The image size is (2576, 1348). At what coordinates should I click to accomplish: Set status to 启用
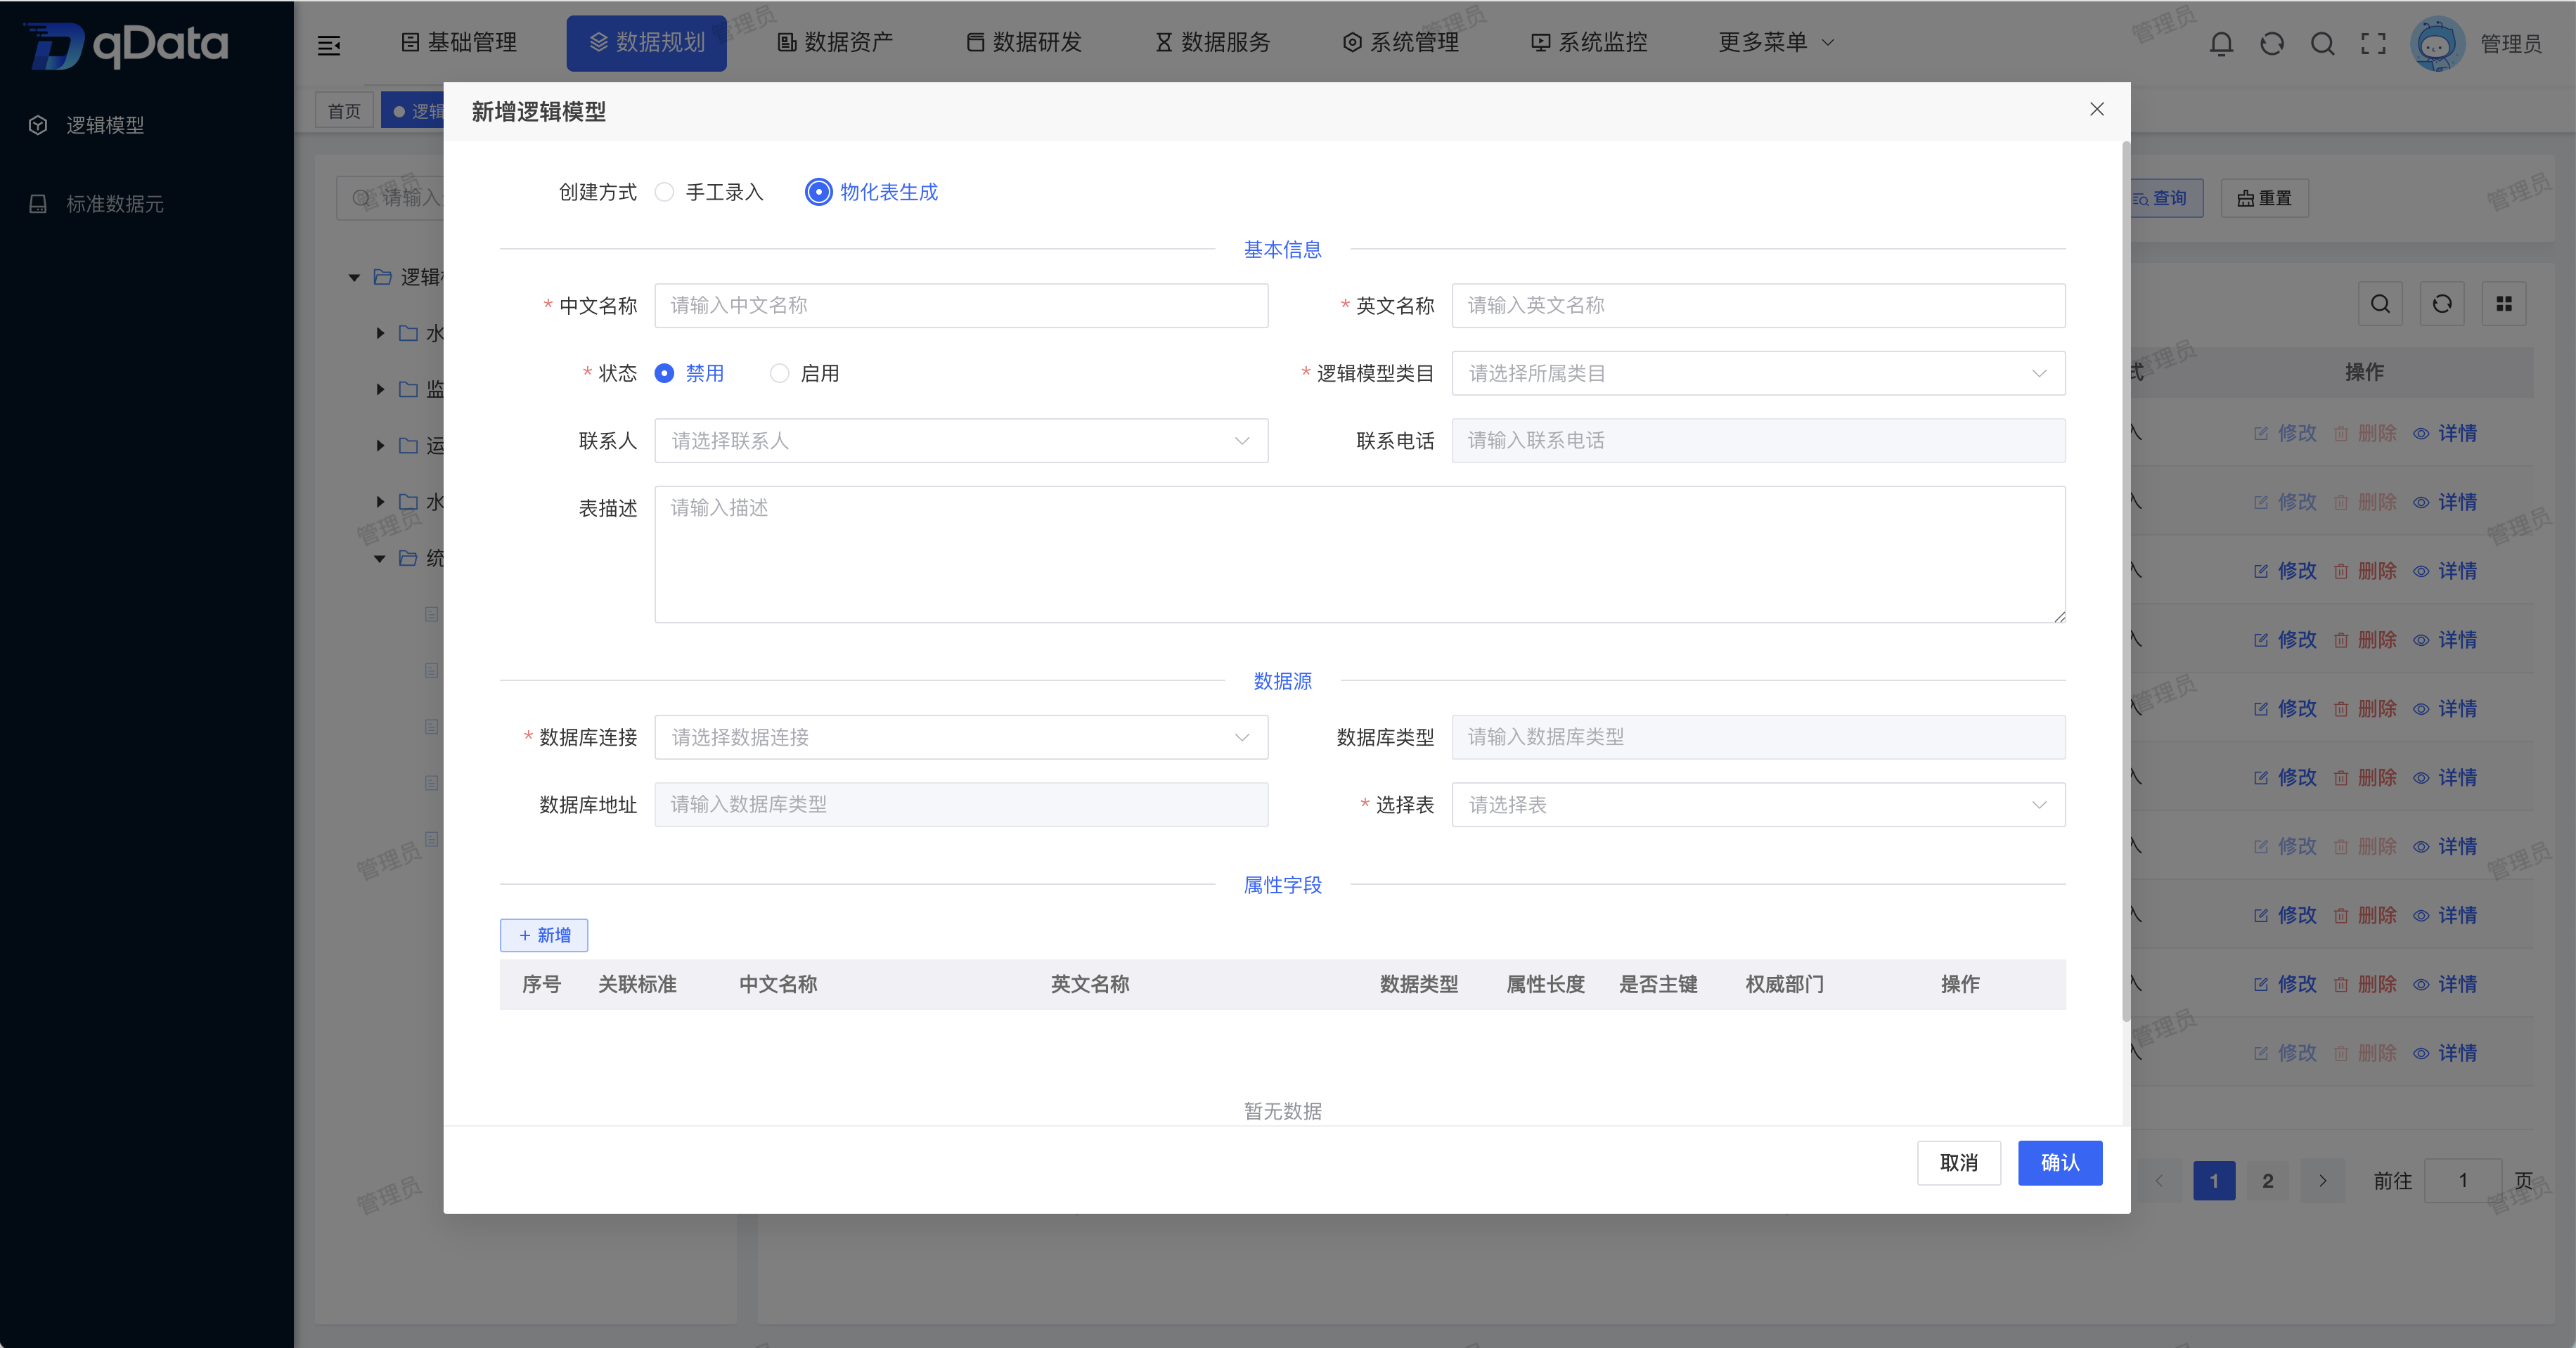tap(804, 373)
